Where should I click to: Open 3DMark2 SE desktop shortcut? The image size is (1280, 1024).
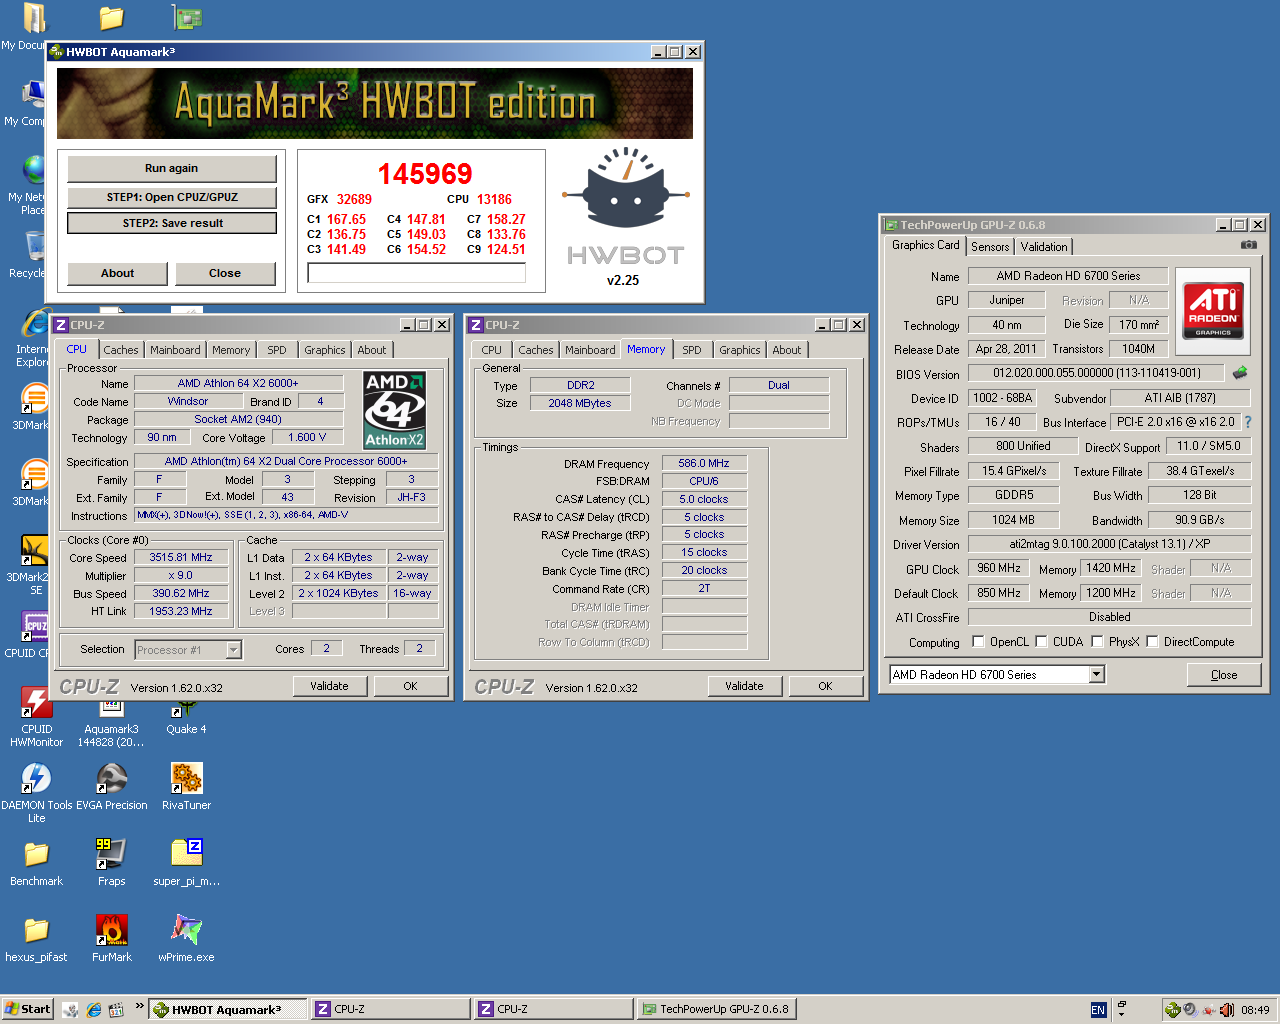pyautogui.click(x=32, y=565)
